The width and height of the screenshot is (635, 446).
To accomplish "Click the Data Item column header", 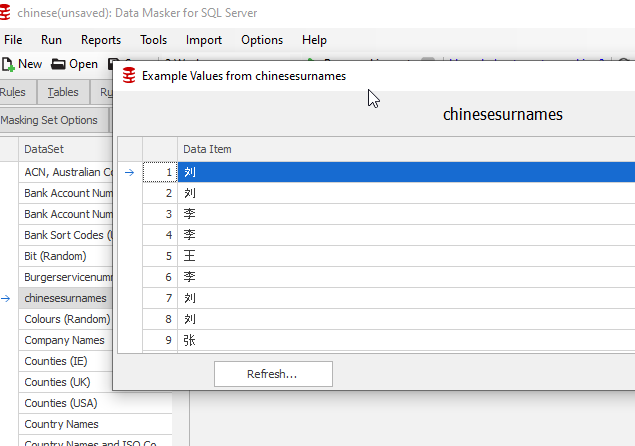I will 207,149.
